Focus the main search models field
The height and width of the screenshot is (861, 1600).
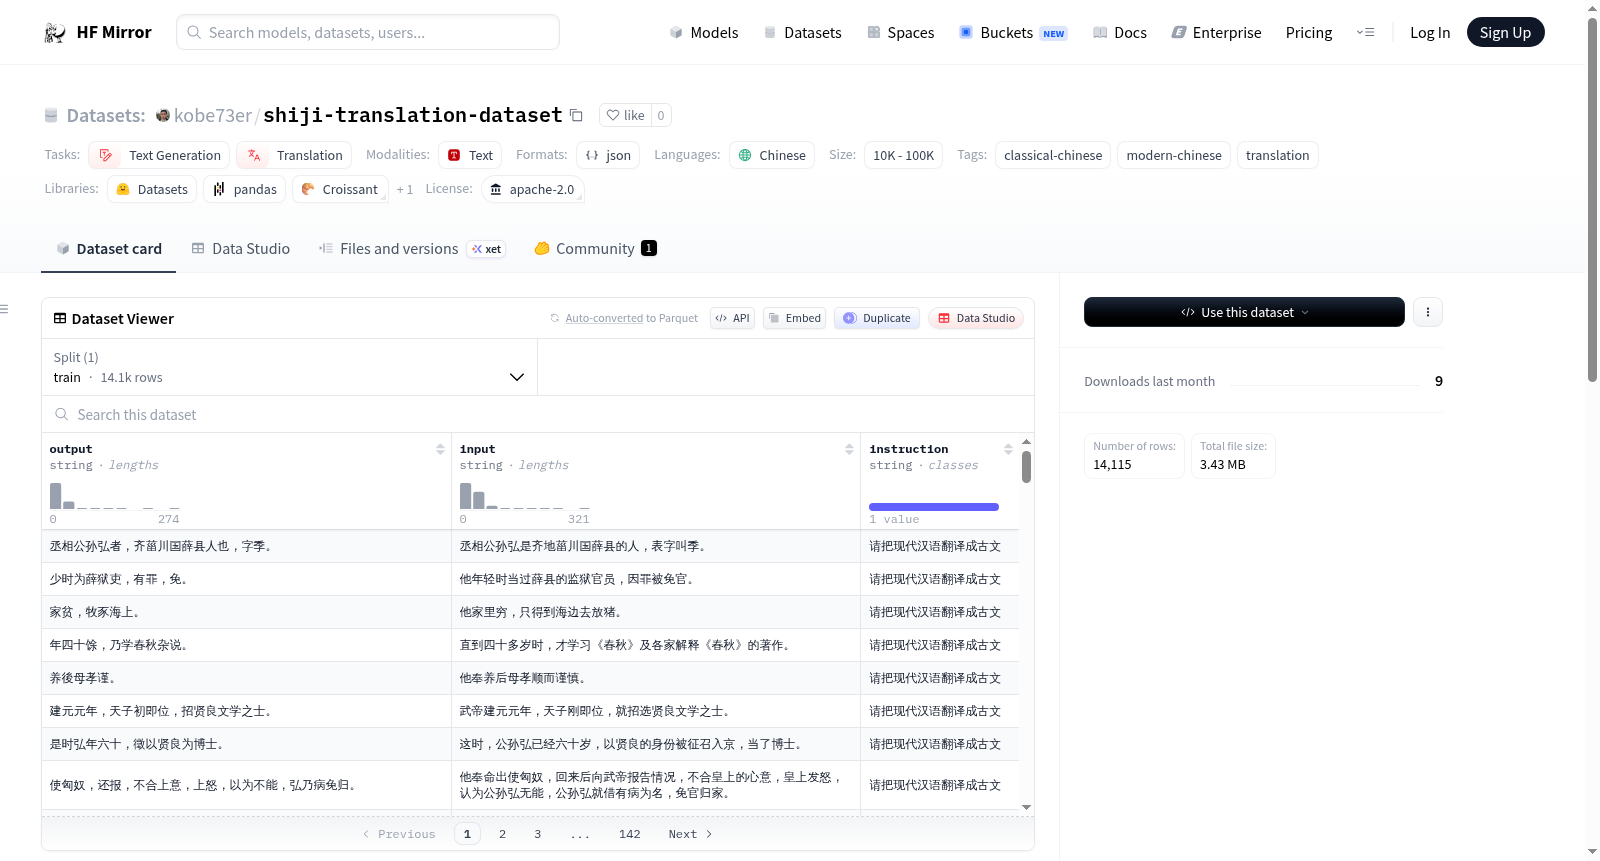click(368, 32)
